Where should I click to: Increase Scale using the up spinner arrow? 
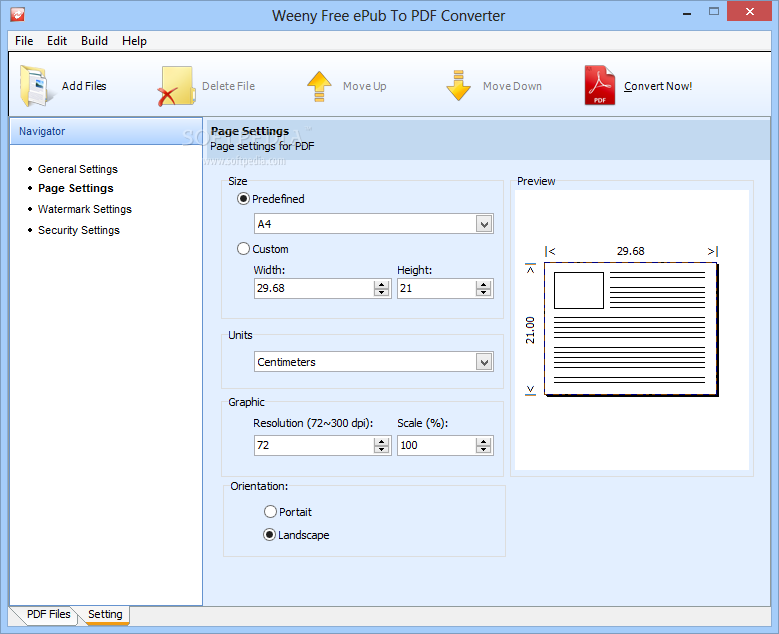pyautogui.click(x=483, y=442)
